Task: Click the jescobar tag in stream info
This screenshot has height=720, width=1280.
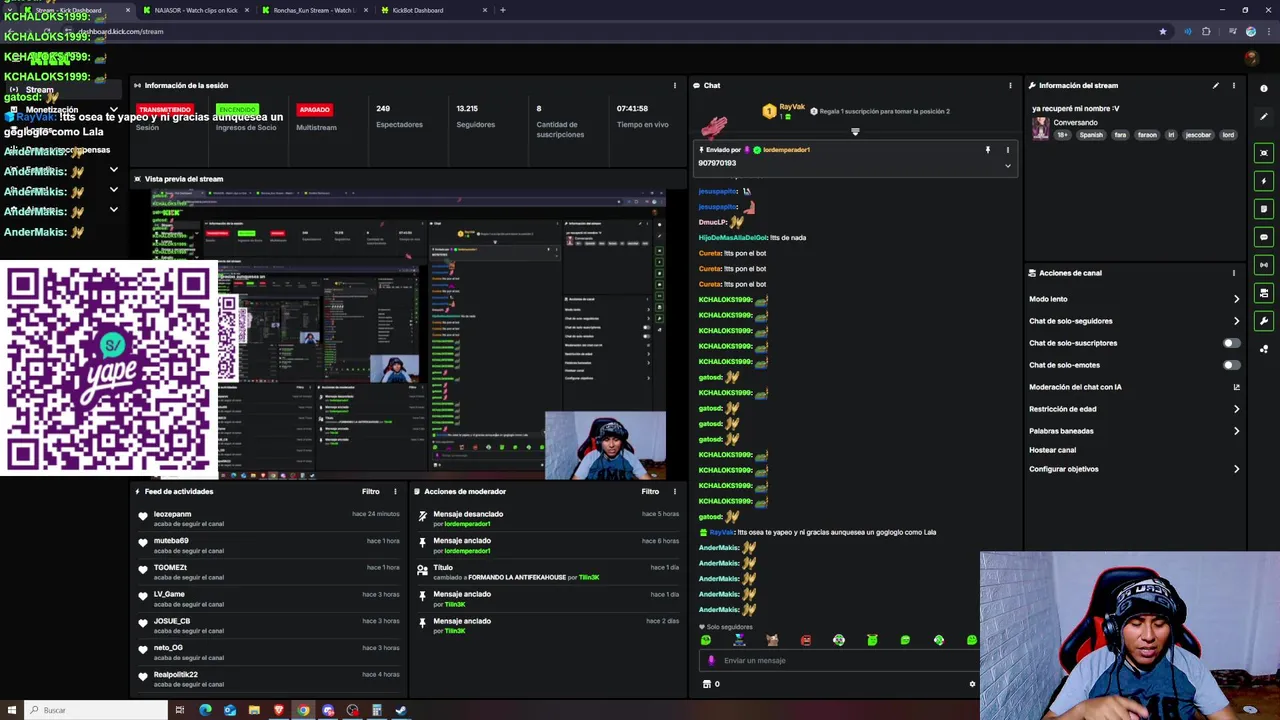Action: pos(1198,135)
